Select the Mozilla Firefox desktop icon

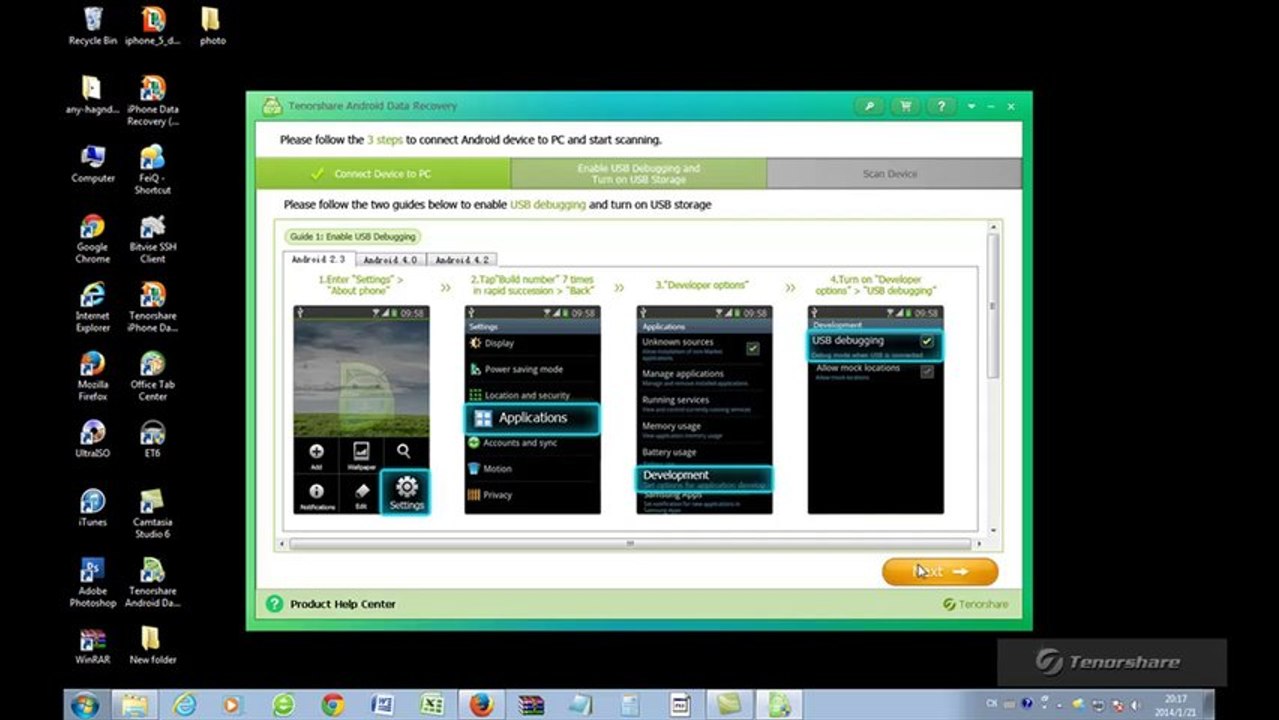92,375
